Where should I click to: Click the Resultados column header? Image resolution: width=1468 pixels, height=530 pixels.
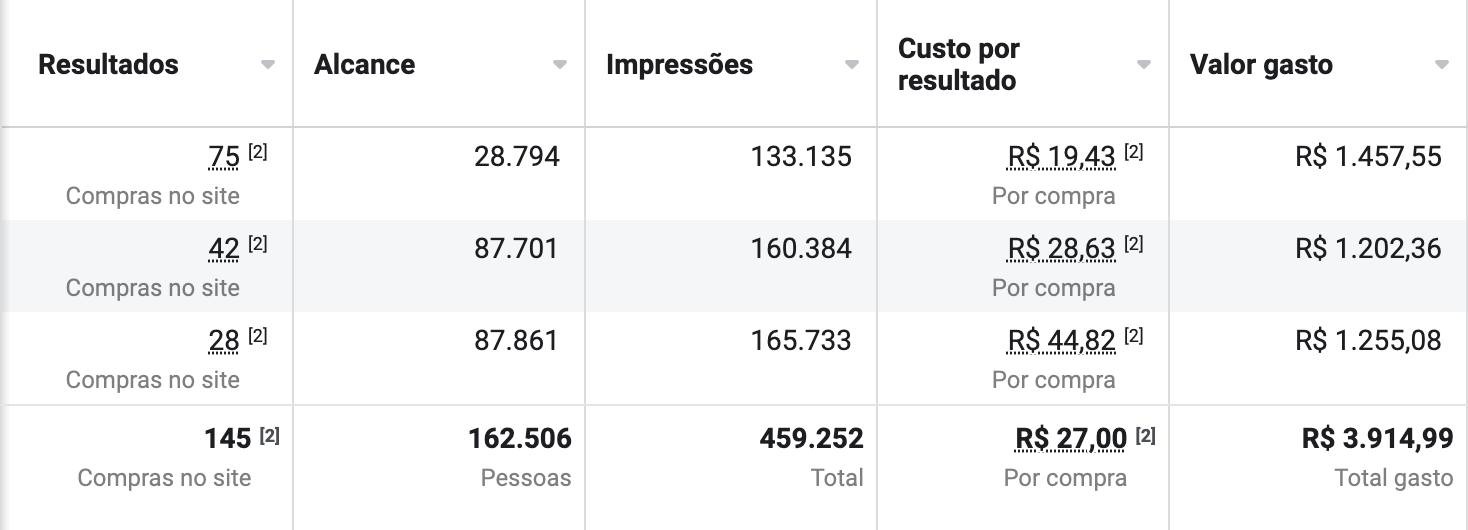click(x=108, y=65)
